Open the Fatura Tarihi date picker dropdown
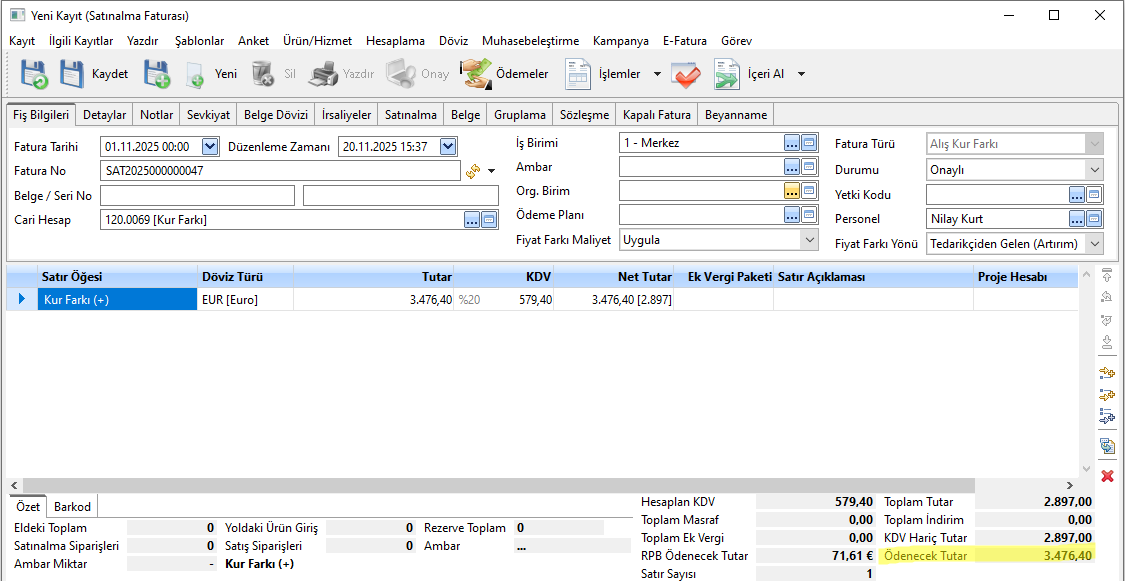The image size is (1125, 581). click(x=210, y=147)
